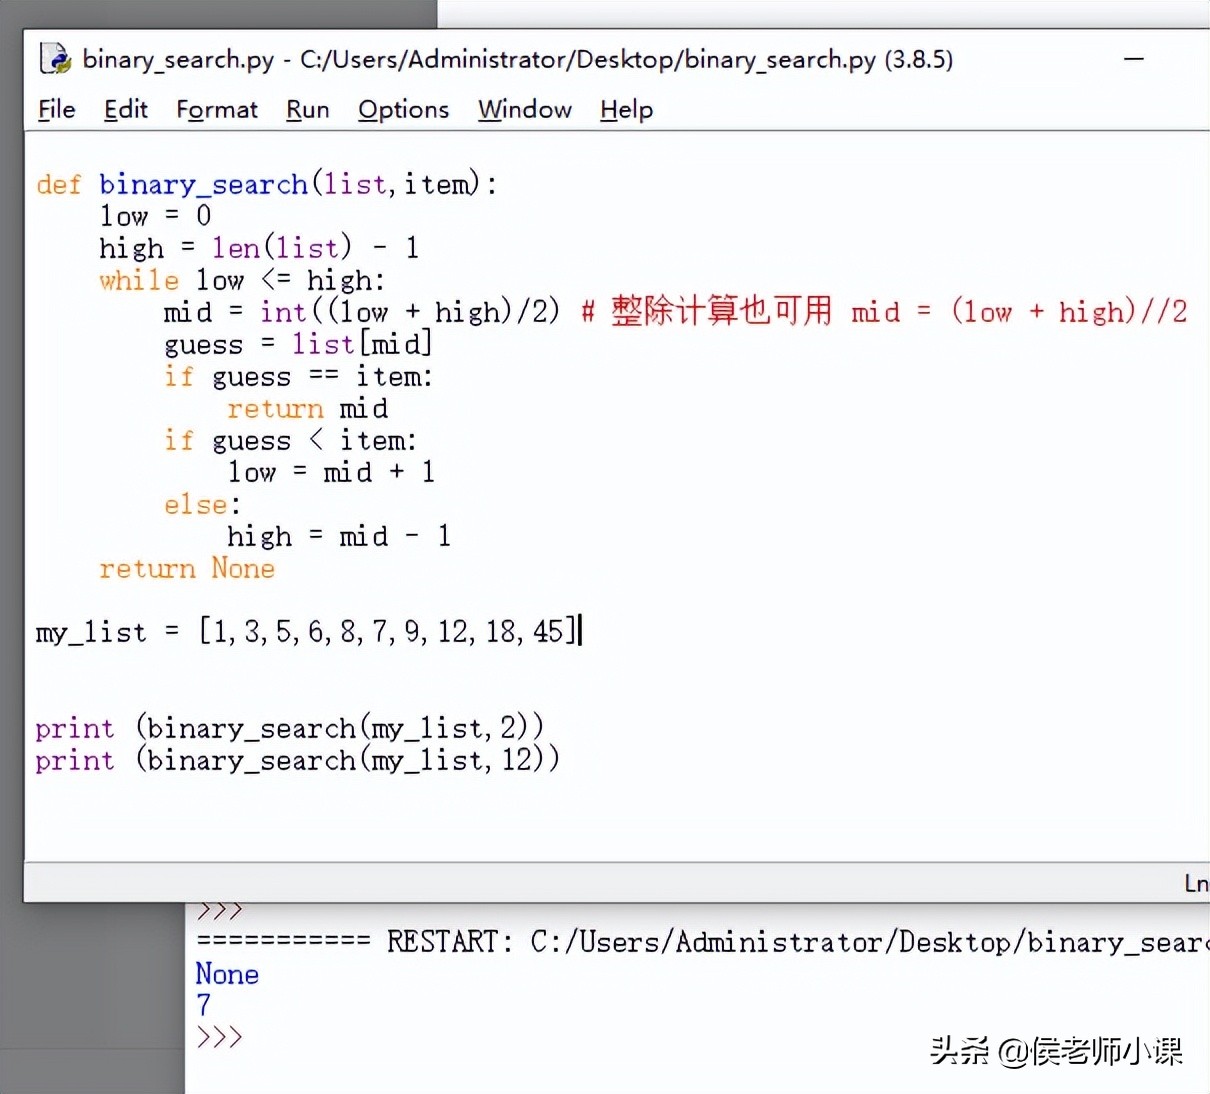Open the Window menu

click(x=524, y=110)
